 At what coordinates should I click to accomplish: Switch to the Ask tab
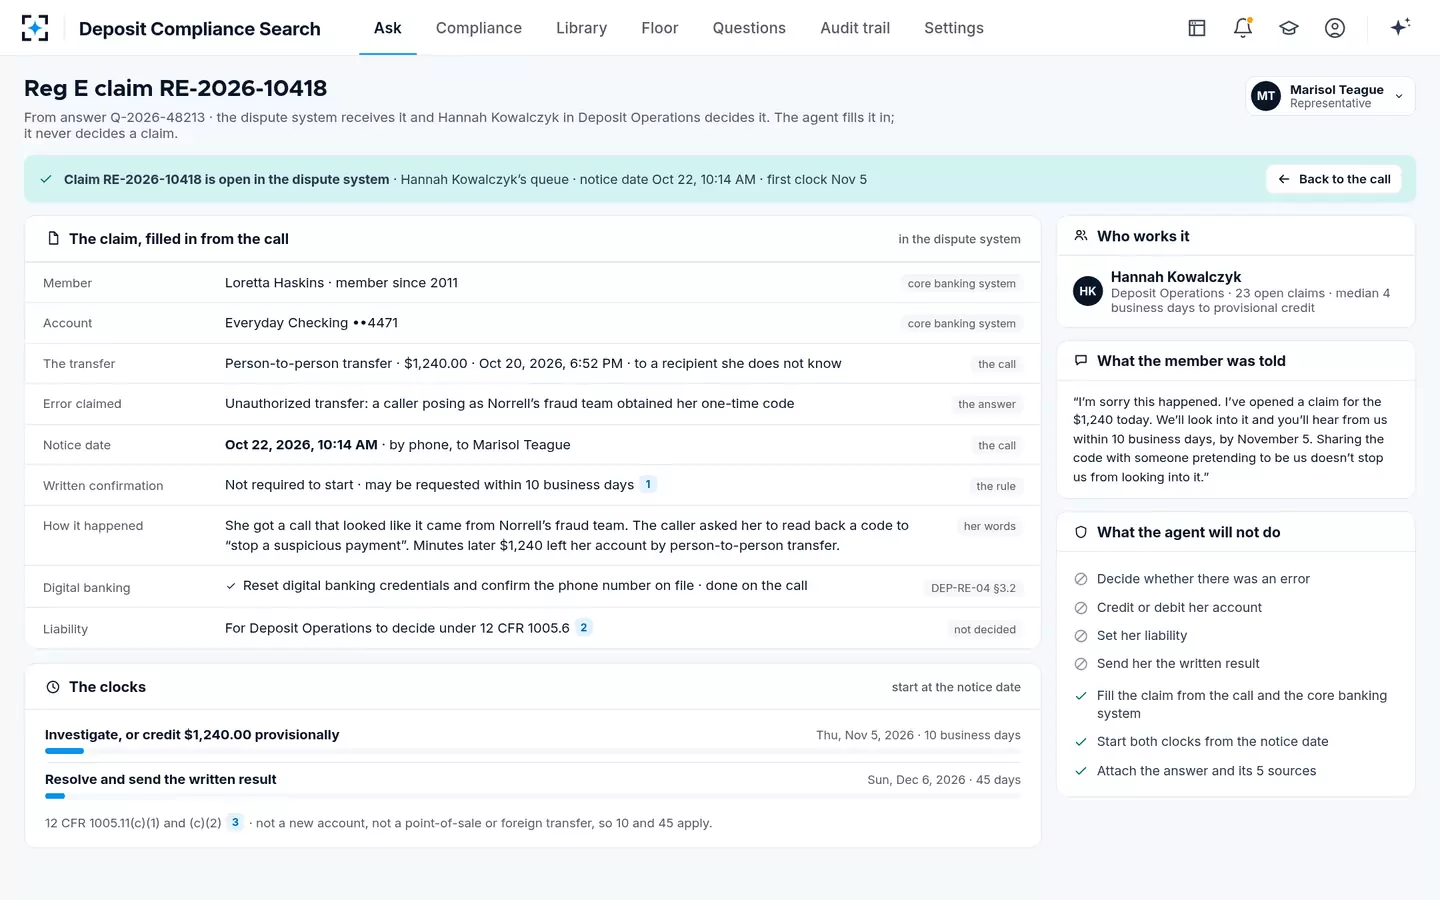(x=388, y=28)
